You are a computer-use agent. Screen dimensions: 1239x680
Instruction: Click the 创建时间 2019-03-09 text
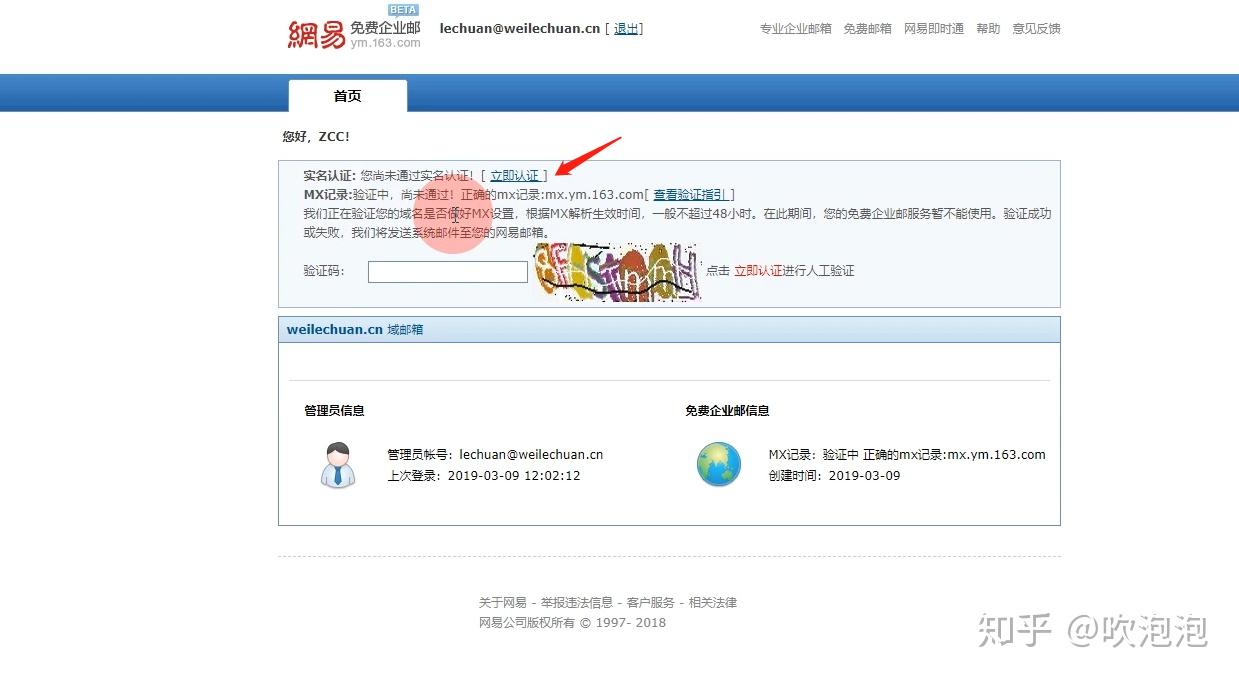834,476
